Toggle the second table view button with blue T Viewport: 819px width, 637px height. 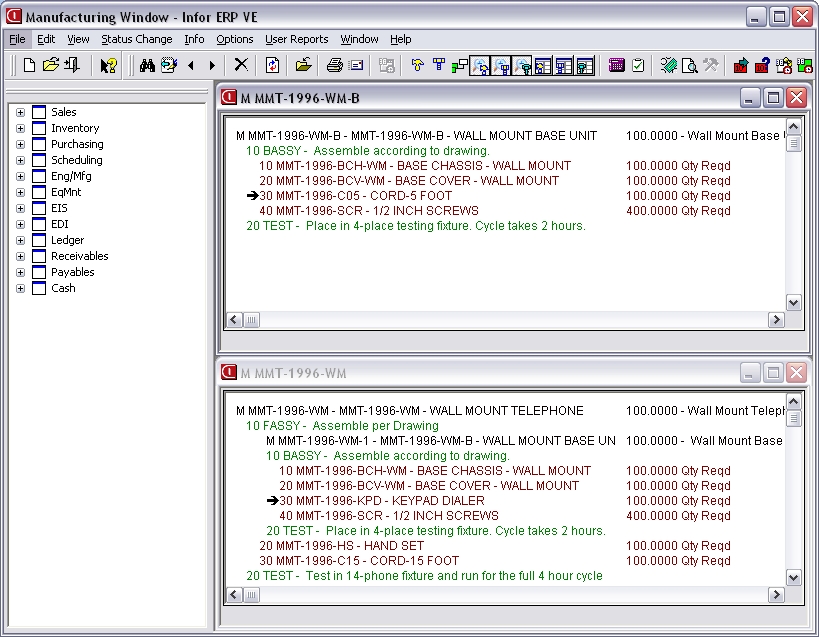(564, 66)
